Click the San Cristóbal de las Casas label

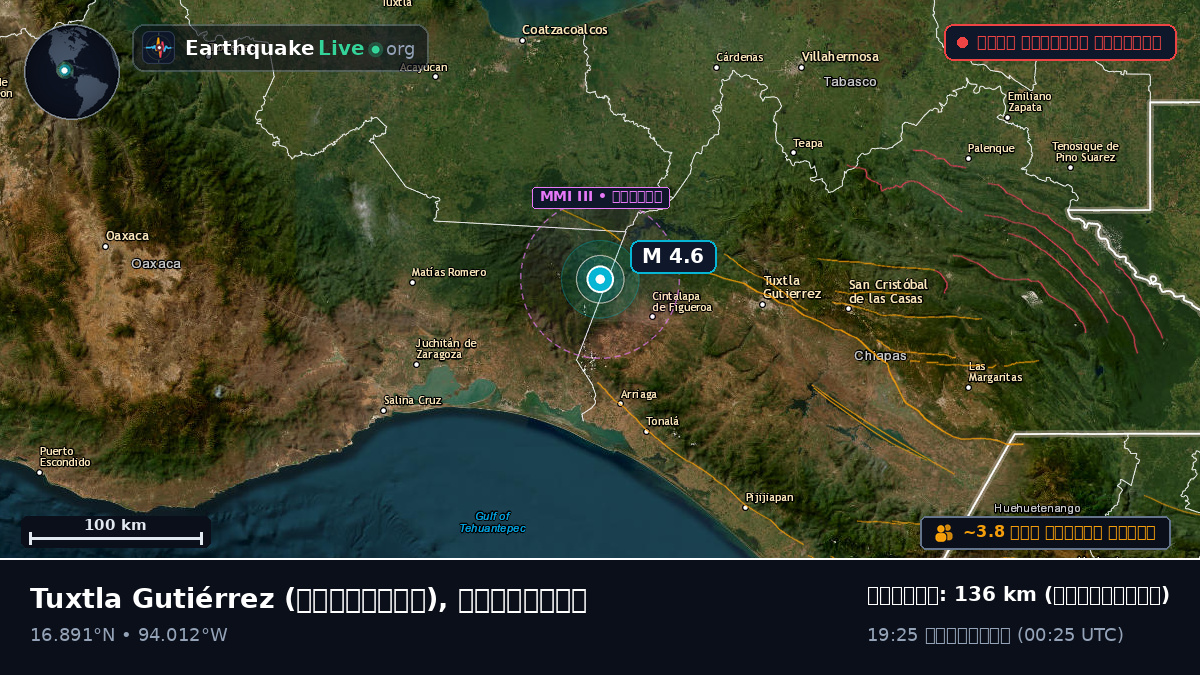[886, 292]
